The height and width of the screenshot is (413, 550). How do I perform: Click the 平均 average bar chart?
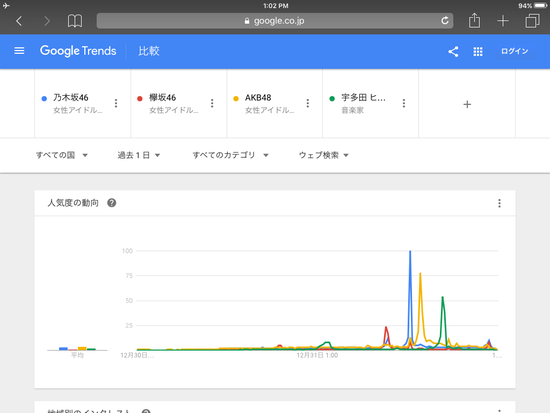77,348
